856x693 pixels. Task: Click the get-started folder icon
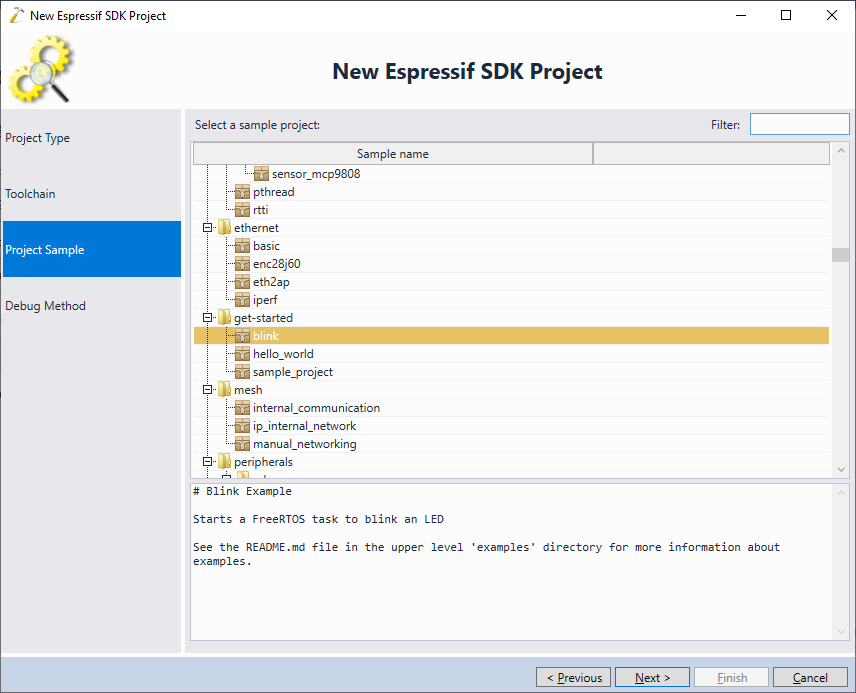click(224, 318)
